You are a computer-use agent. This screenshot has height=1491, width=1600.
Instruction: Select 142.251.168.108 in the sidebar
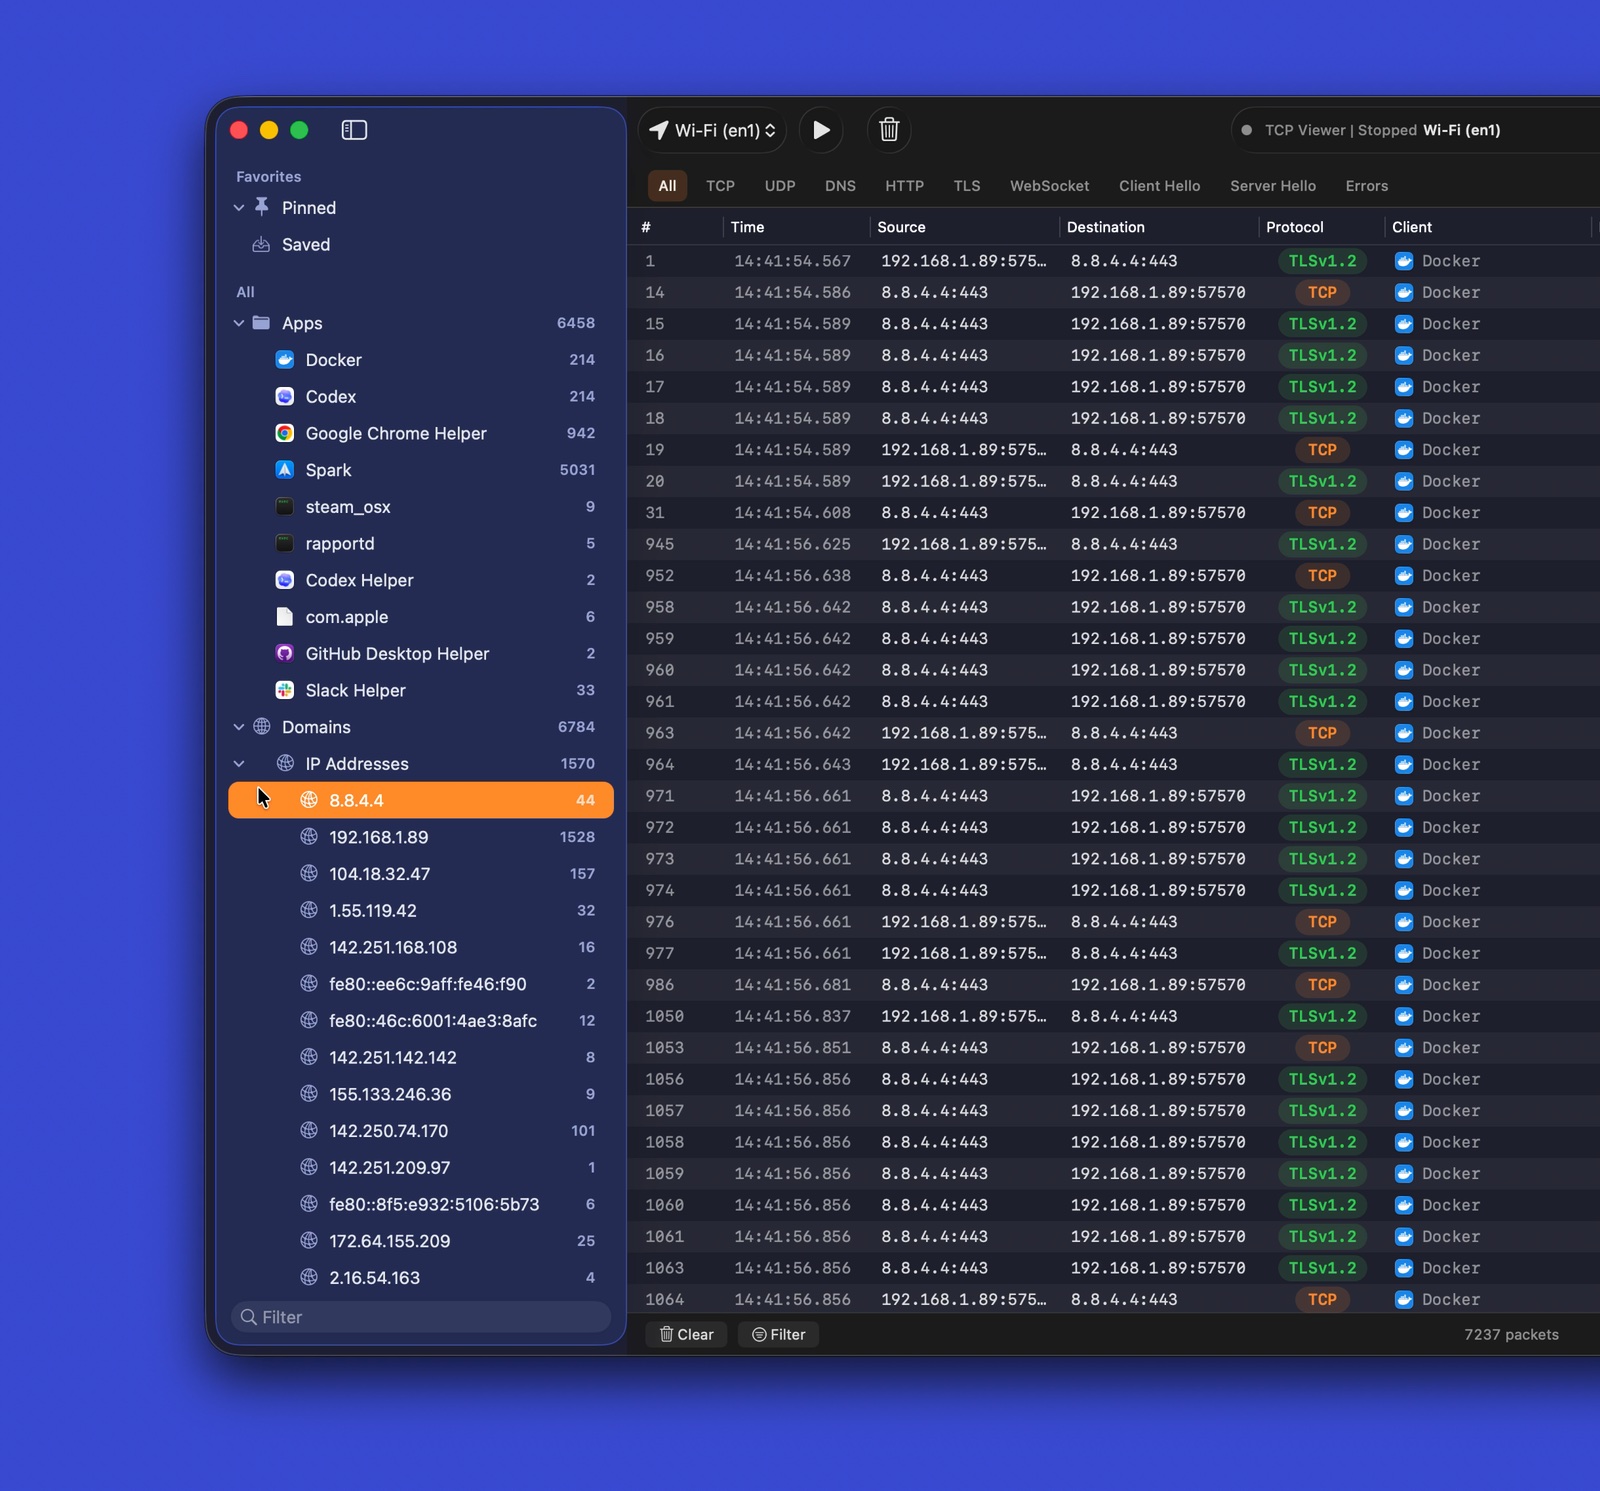tap(421, 947)
